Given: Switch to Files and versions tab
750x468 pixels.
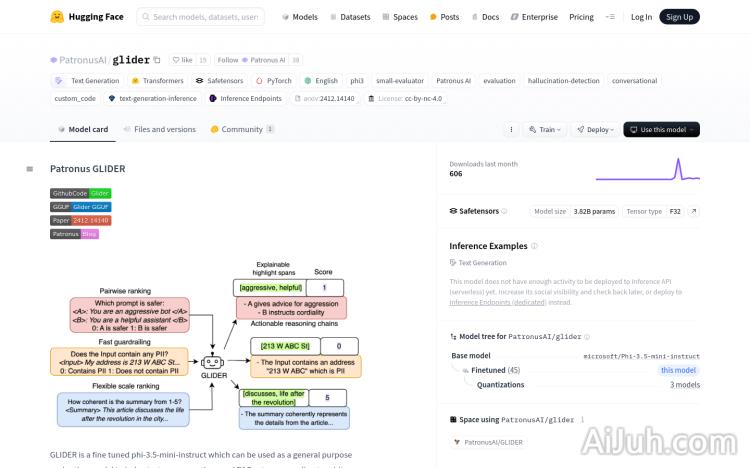Looking at the screenshot, I should click(x=159, y=129).
